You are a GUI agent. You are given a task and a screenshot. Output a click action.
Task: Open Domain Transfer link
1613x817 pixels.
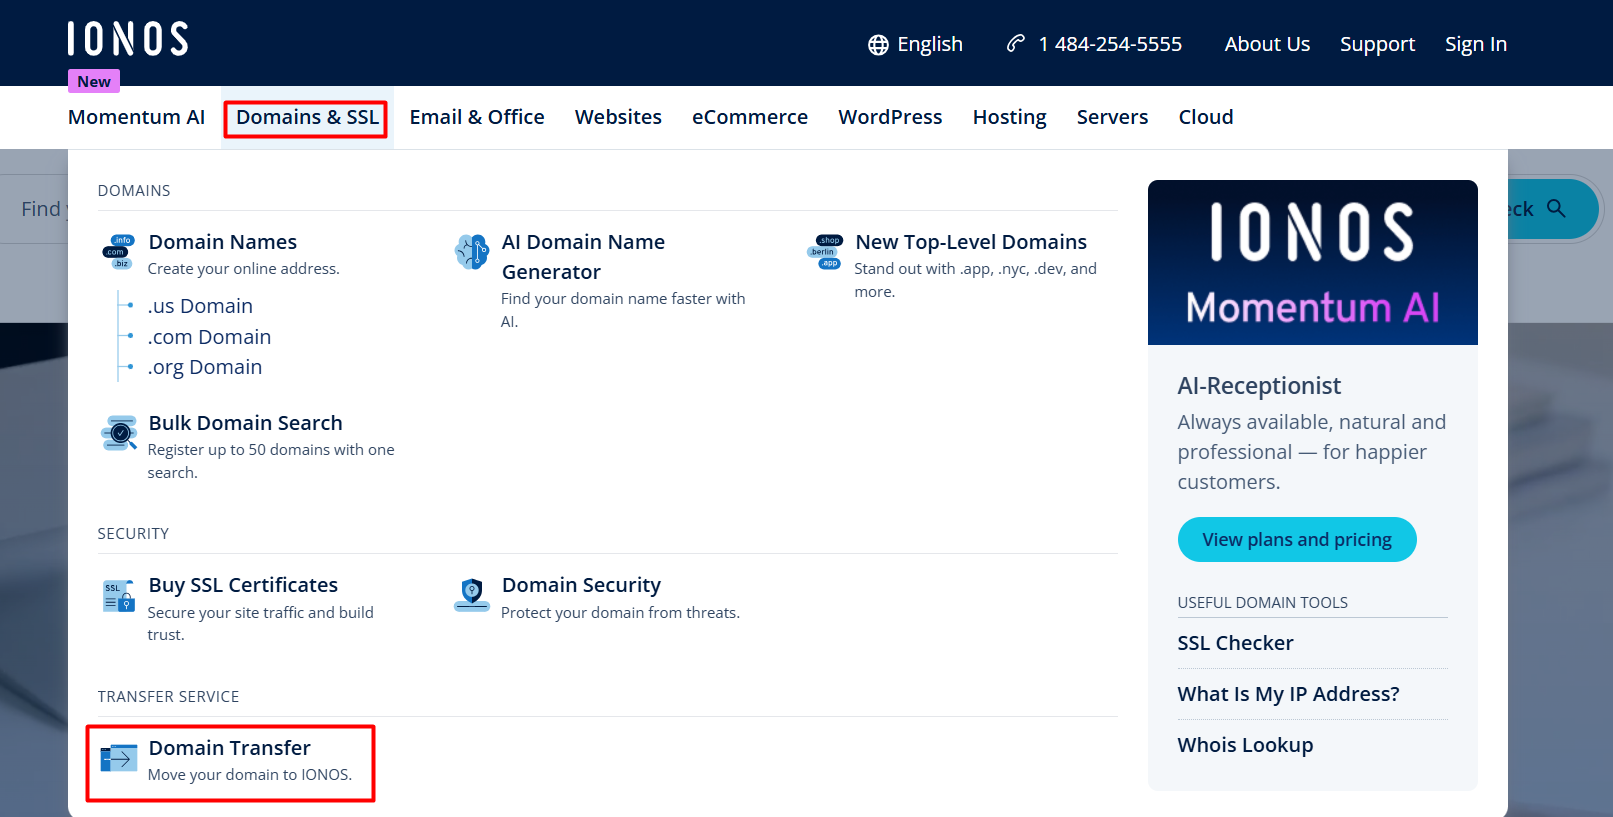pos(230,748)
